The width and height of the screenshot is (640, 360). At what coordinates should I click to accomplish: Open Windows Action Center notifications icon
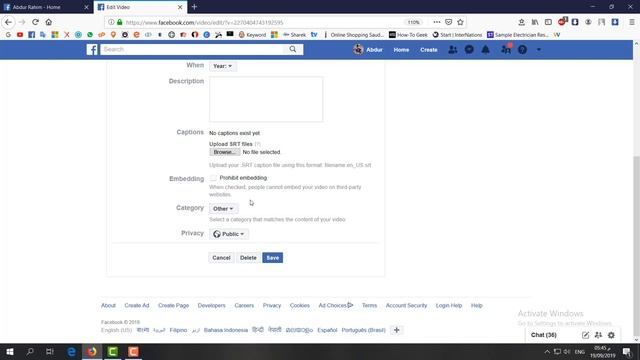627,351
